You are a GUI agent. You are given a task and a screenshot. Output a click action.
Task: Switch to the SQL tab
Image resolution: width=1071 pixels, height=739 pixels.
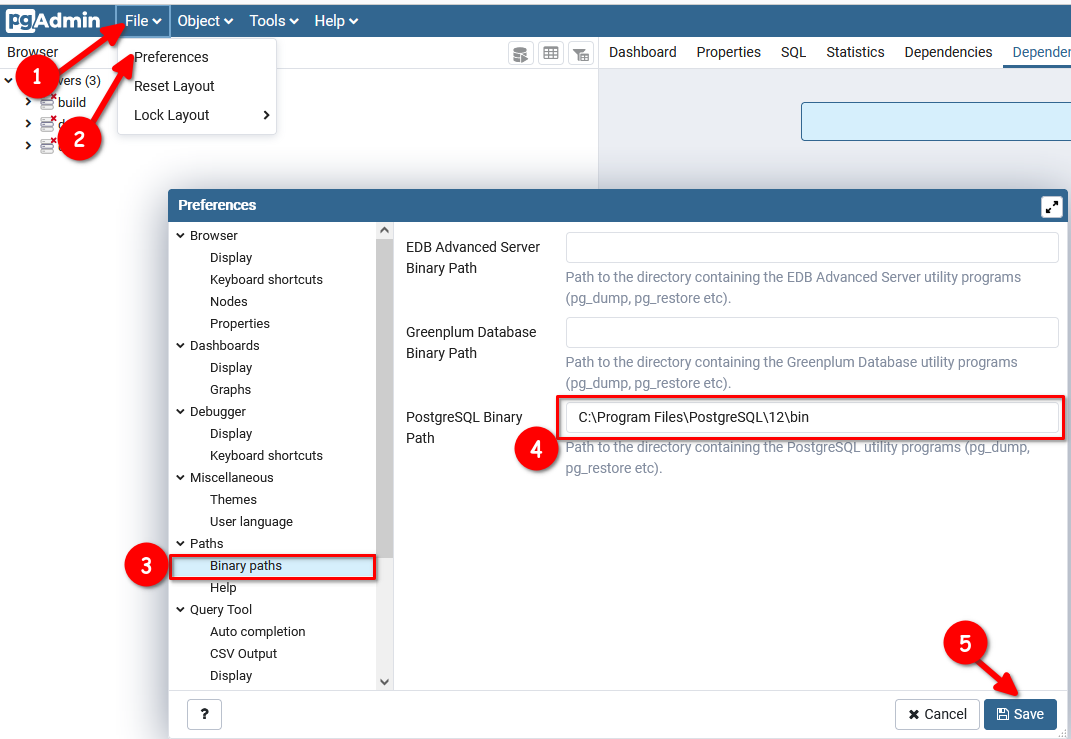click(x=794, y=53)
